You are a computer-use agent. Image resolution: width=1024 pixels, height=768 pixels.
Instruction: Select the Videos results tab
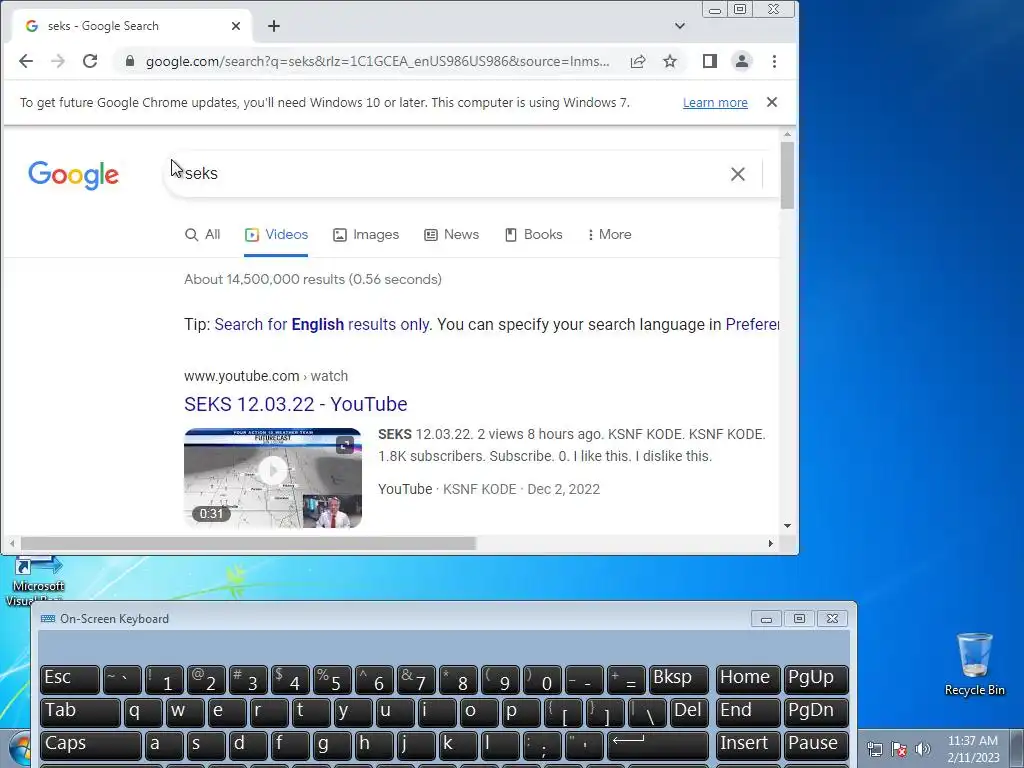pos(276,234)
